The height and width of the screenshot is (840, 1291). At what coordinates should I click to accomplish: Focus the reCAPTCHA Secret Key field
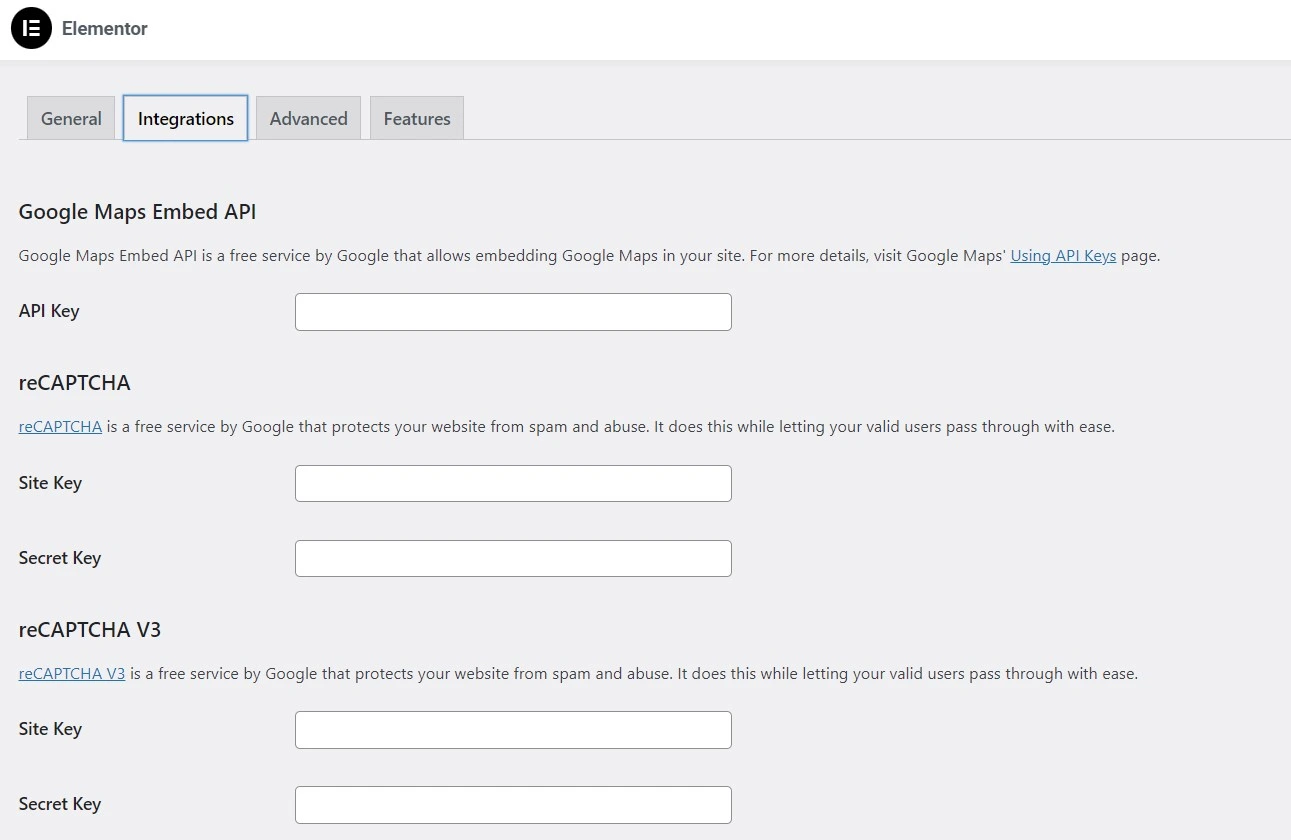(x=513, y=558)
